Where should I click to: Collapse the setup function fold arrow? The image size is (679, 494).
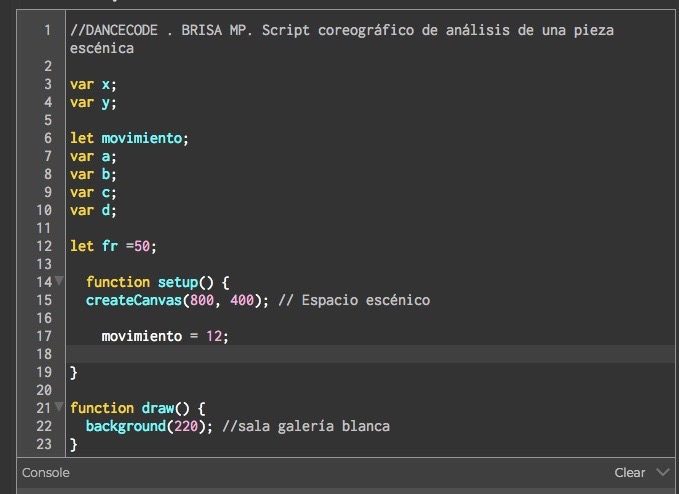tap(59, 281)
